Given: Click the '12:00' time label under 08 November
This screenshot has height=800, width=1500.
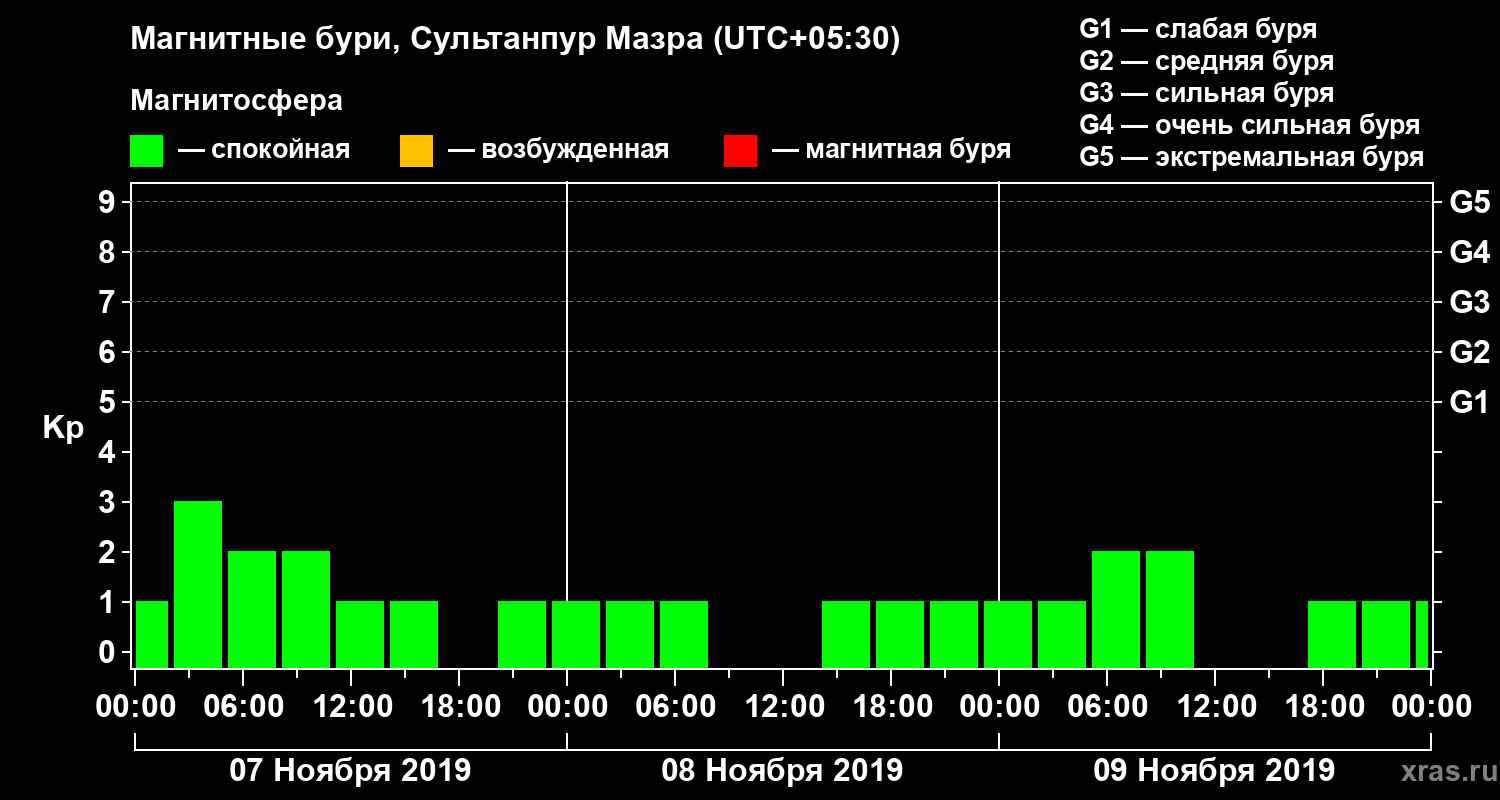Looking at the screenshot, I should 783,707.
